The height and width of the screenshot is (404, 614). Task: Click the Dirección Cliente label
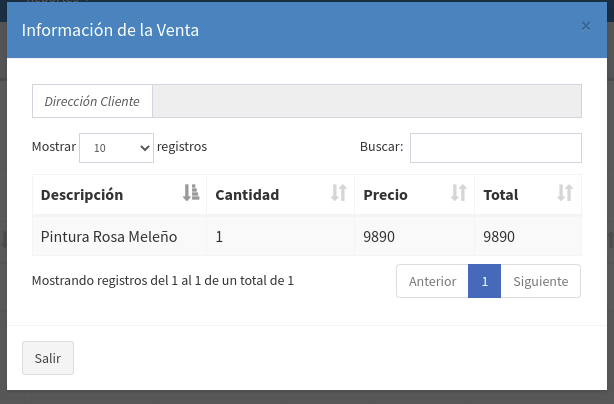tap(93, 102)
